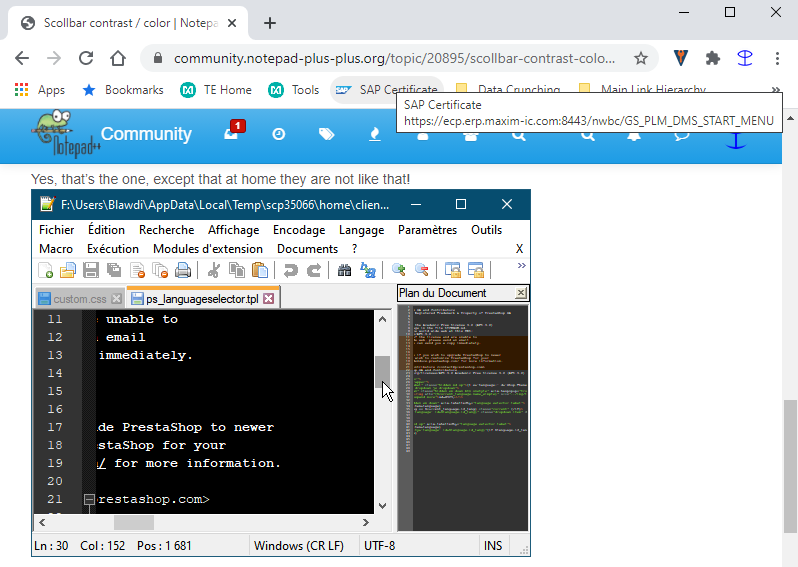798x567 pixels.
Task: Open the Tools bookmark
Action: [x=294, y=90]
